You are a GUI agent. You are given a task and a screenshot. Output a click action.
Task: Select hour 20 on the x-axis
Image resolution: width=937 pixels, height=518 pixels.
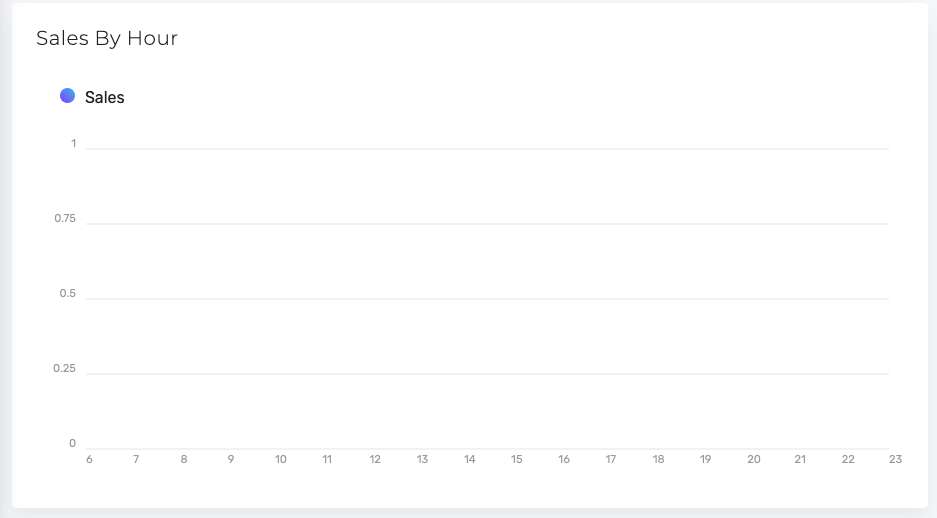tap(754, 459)
